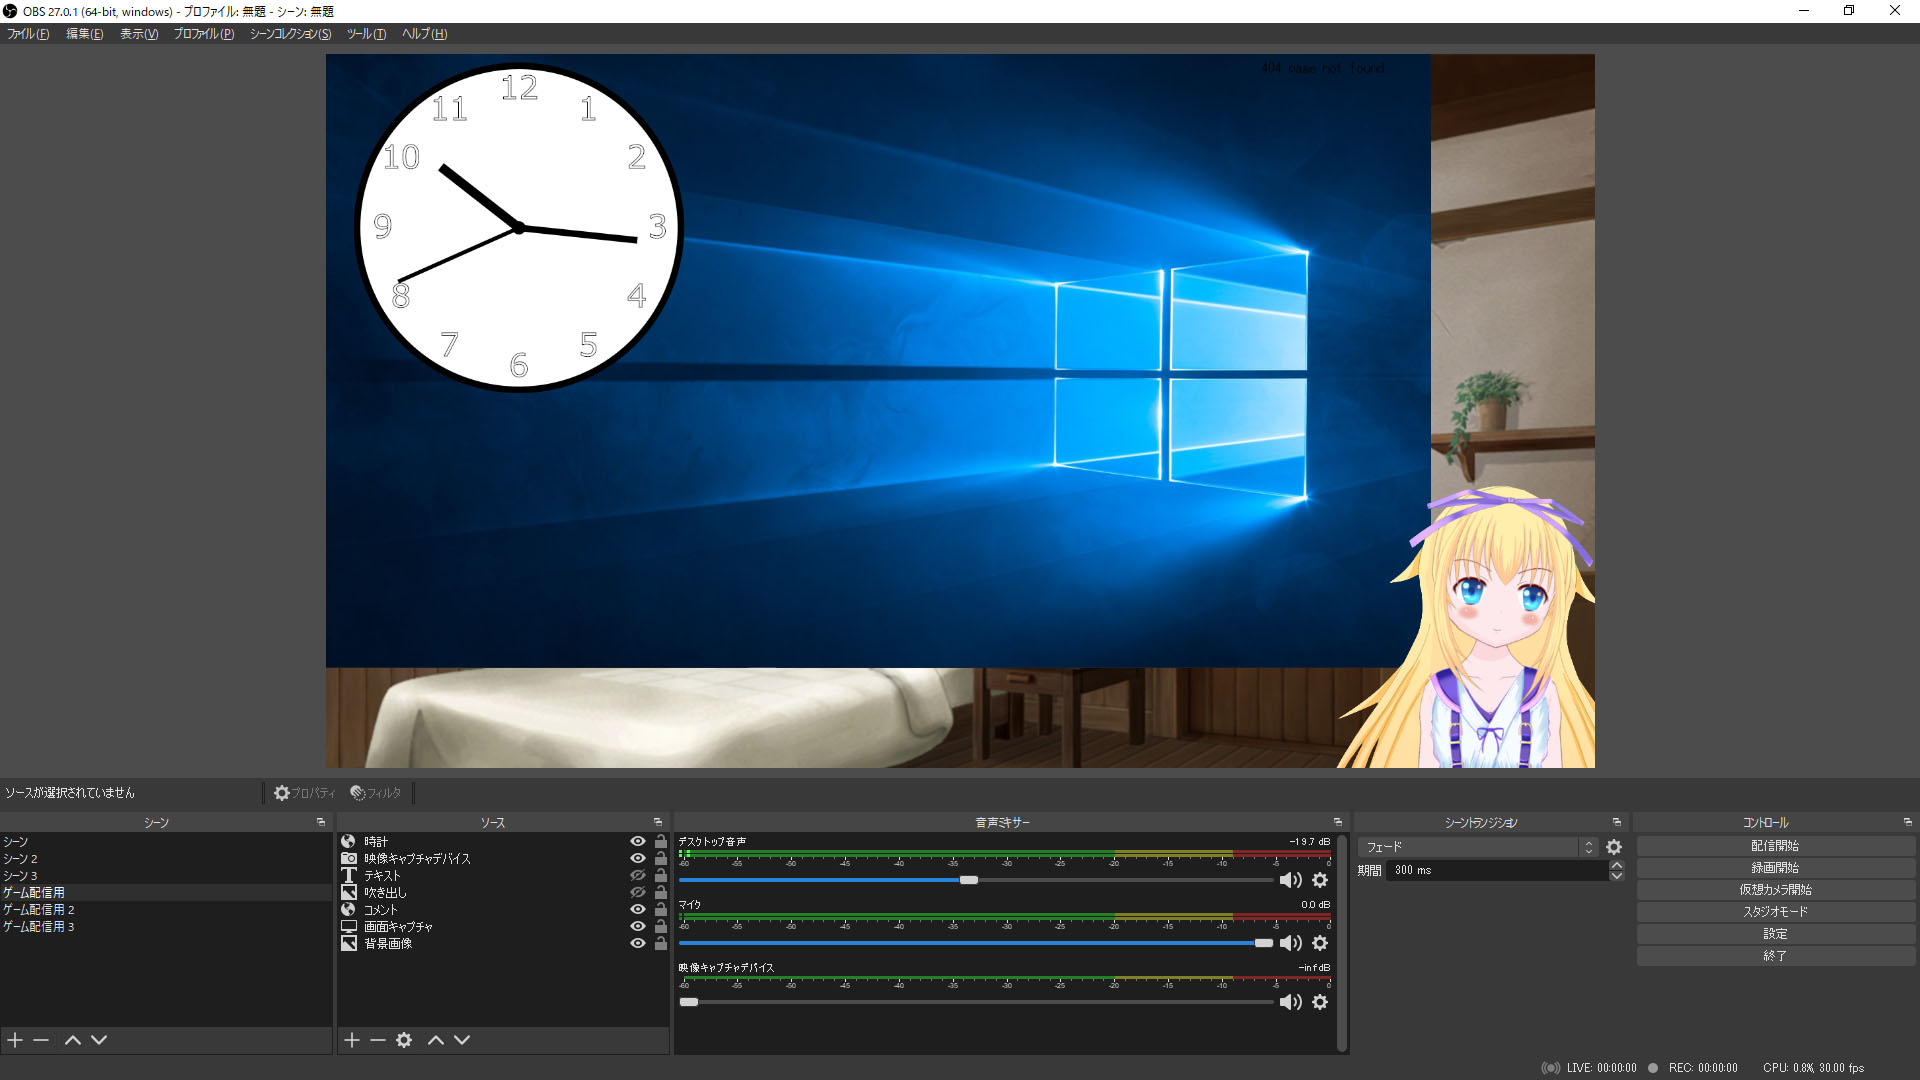Select the 吹き出し source row
The image size is (1920, 1080).
[503, 892]
